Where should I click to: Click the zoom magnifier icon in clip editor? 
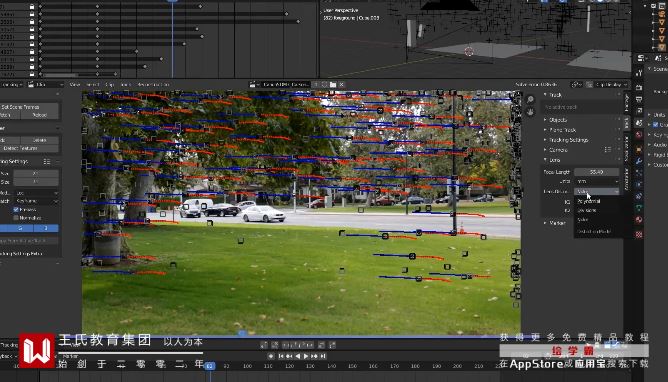tap(530, 100)
